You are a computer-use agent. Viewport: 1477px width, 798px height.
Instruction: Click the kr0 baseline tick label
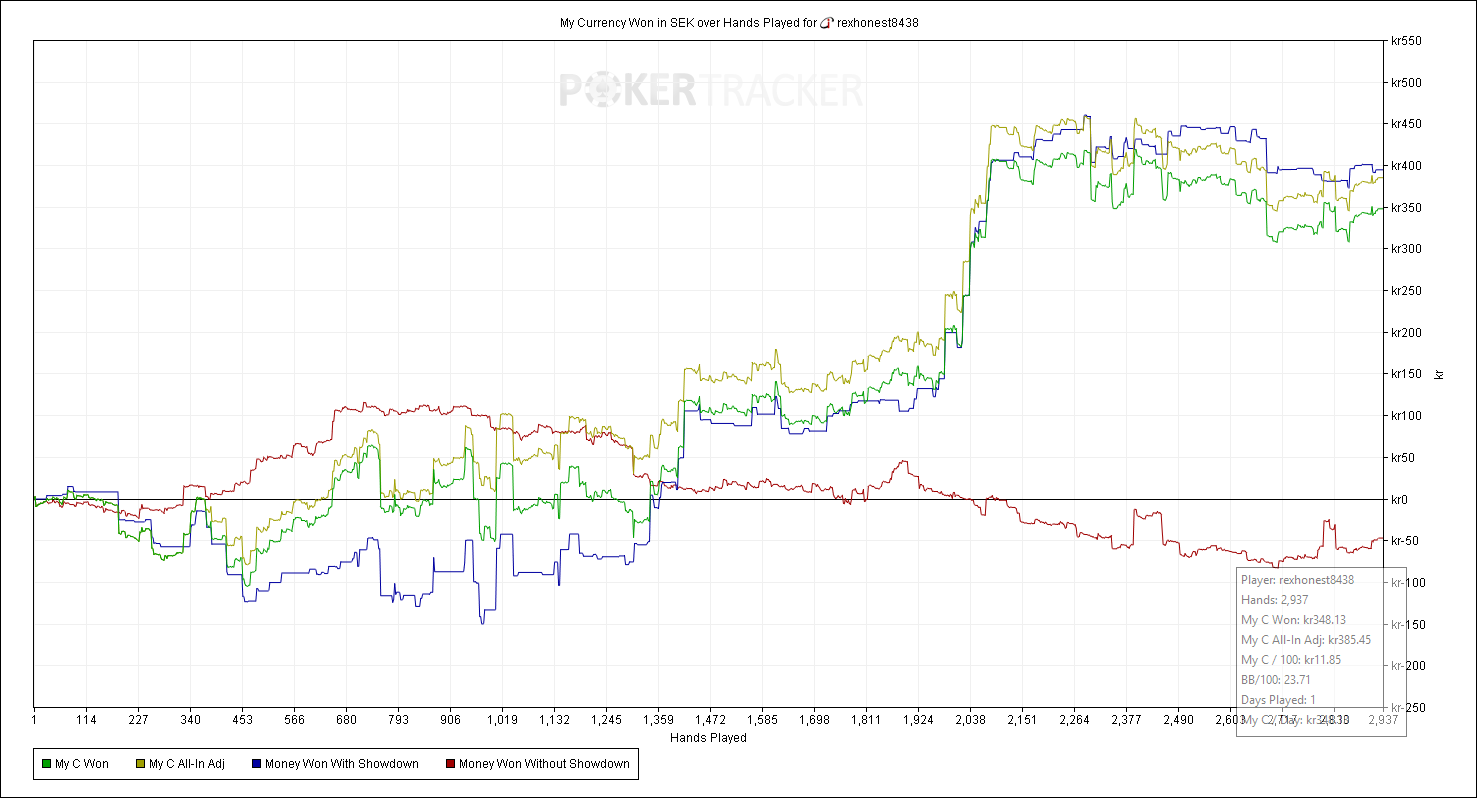tap(1399, 499)
